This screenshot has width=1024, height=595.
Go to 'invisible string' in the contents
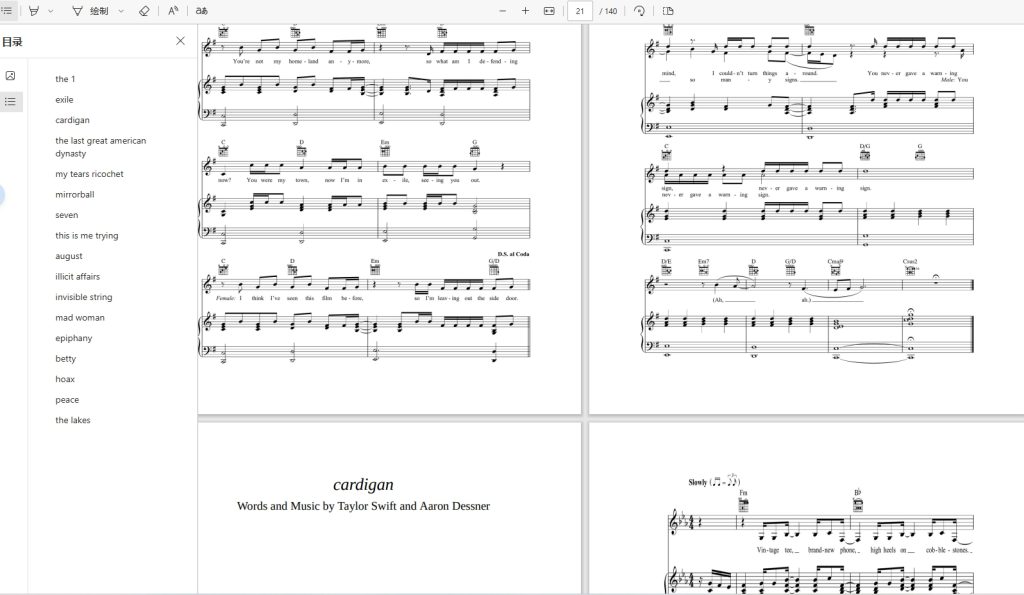[84, 297]
